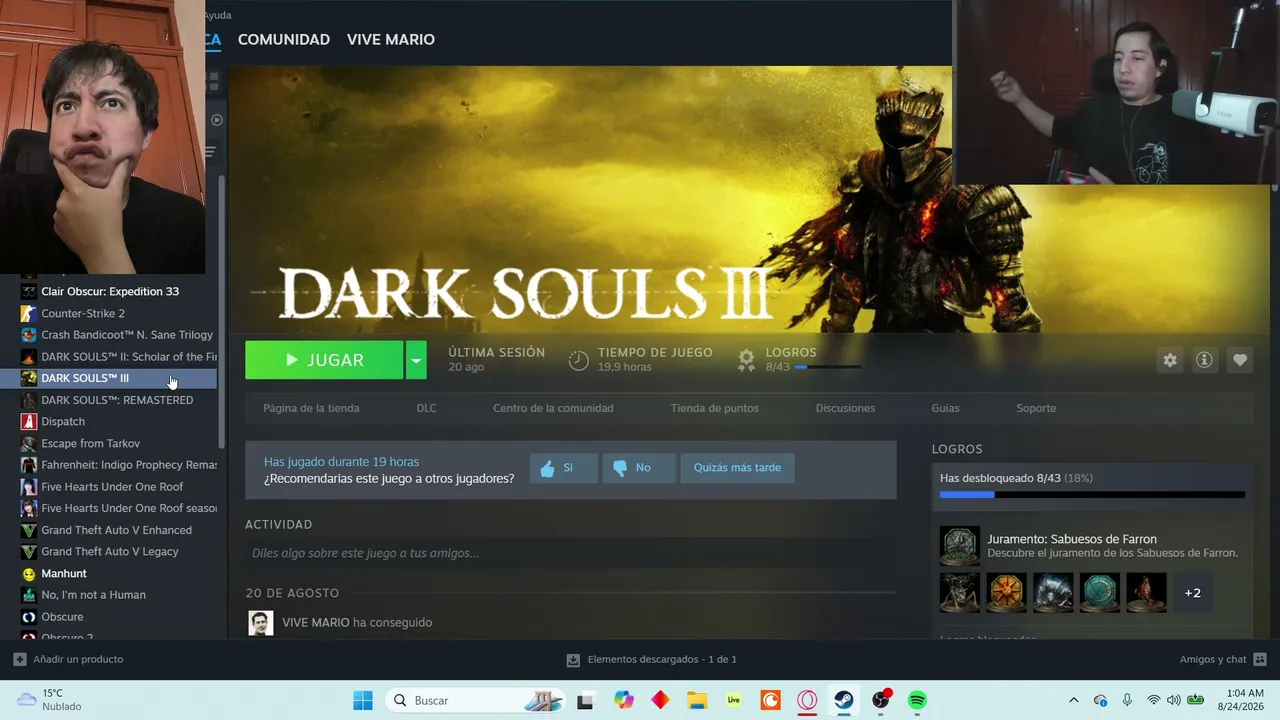Open the VIVE MARIO profile menu
This screenshot has width=1280, height=720.
coord(391,40)
